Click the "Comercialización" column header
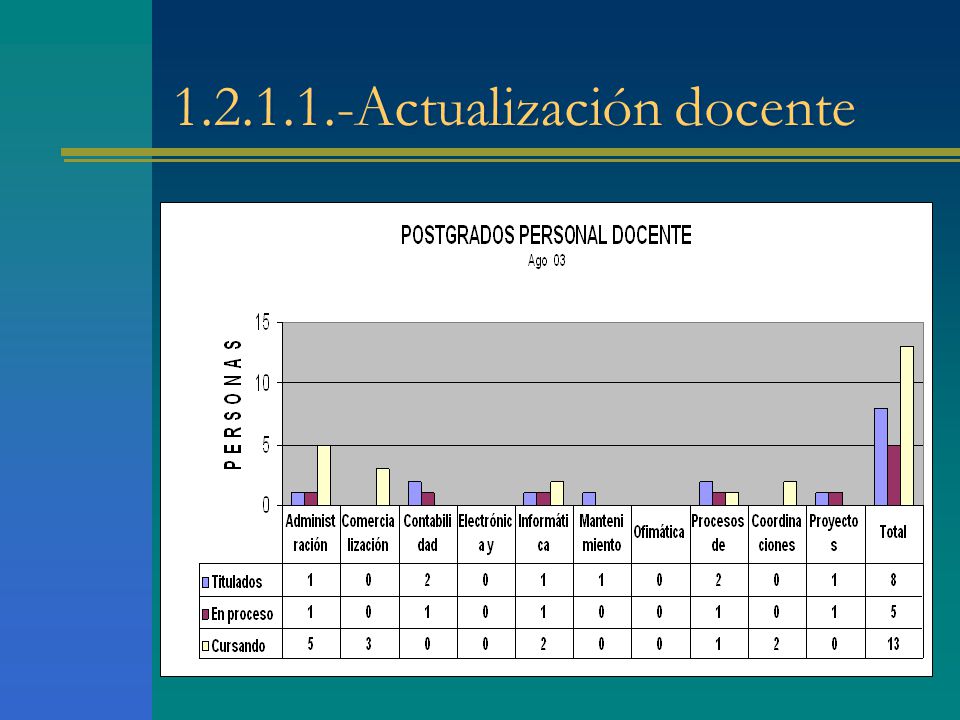The image size is (960, 720). click(x=368, y=533)
